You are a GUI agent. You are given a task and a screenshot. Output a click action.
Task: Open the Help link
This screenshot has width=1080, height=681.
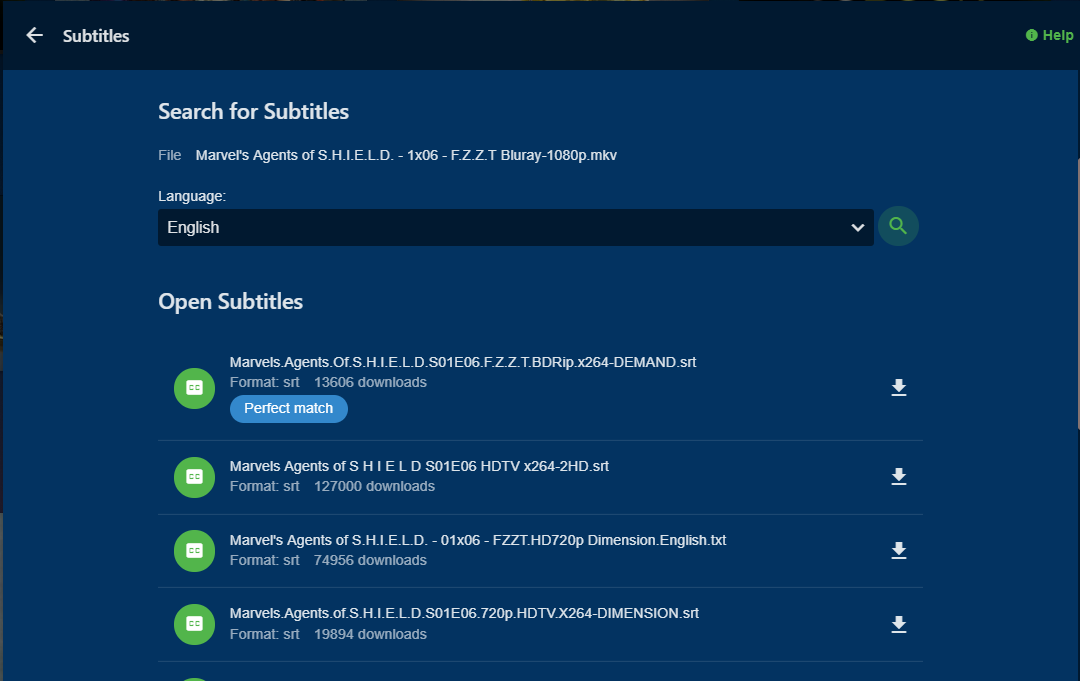coord(1050,36)
